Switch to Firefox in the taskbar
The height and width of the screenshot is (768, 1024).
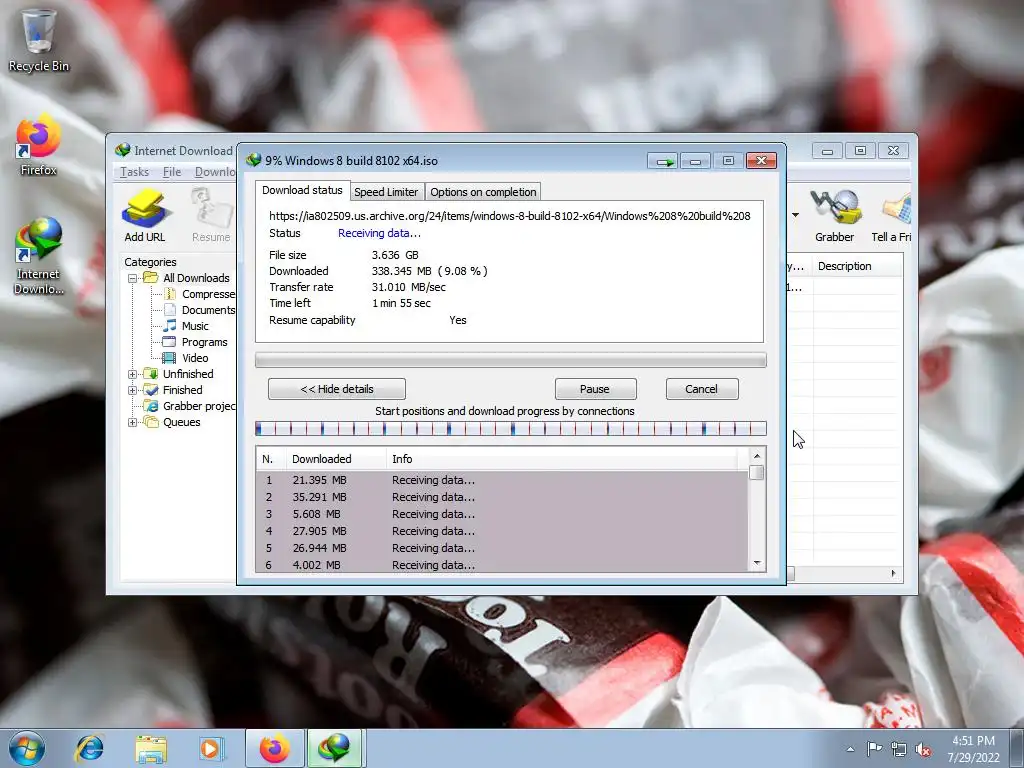[274, 748]
